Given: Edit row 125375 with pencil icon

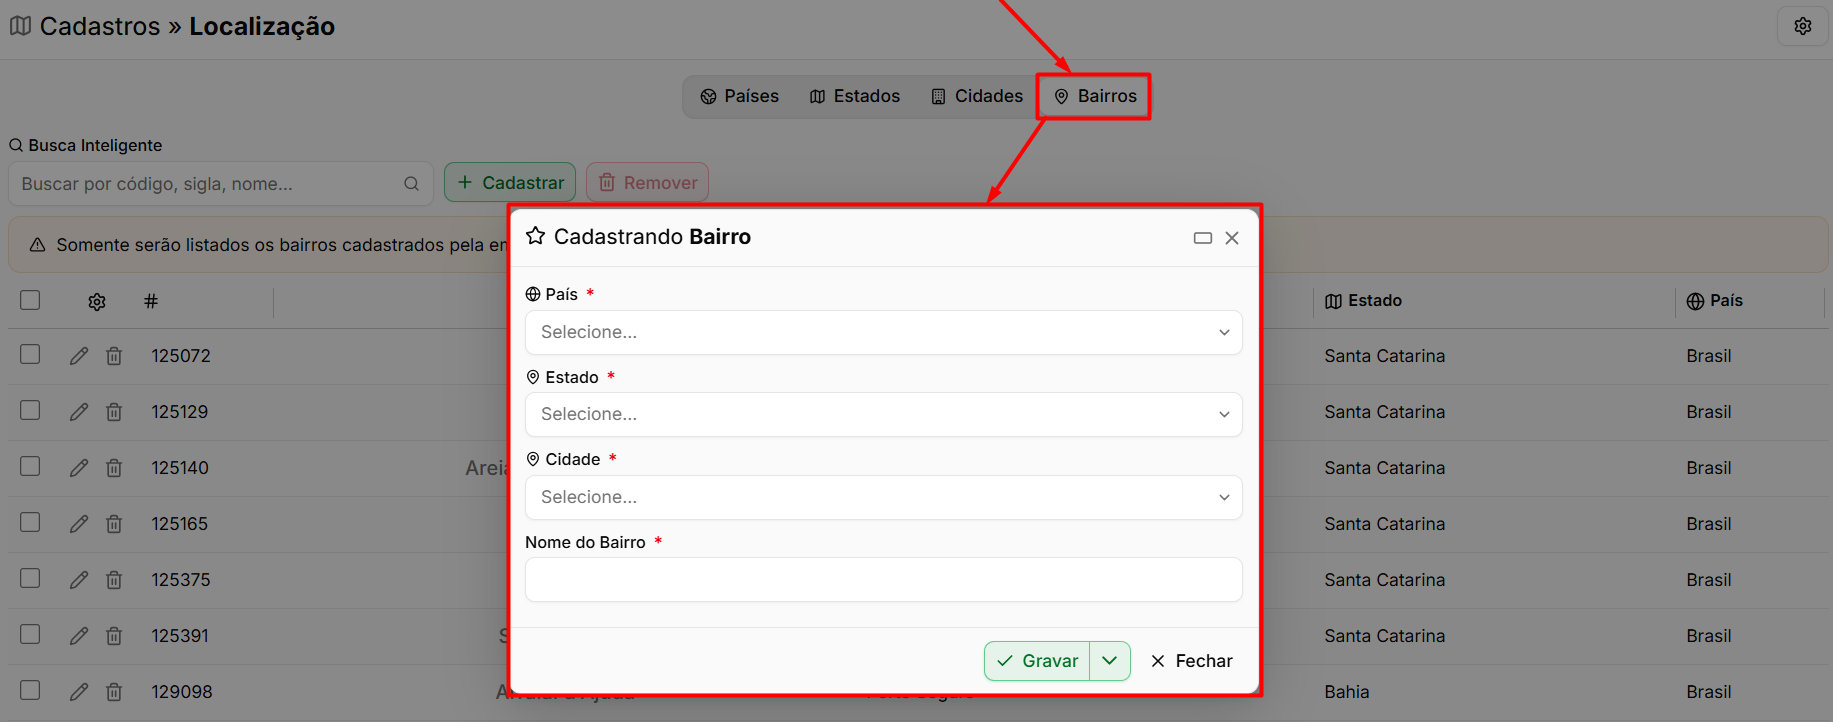Looking at the screenshot, I should (79, 580).
